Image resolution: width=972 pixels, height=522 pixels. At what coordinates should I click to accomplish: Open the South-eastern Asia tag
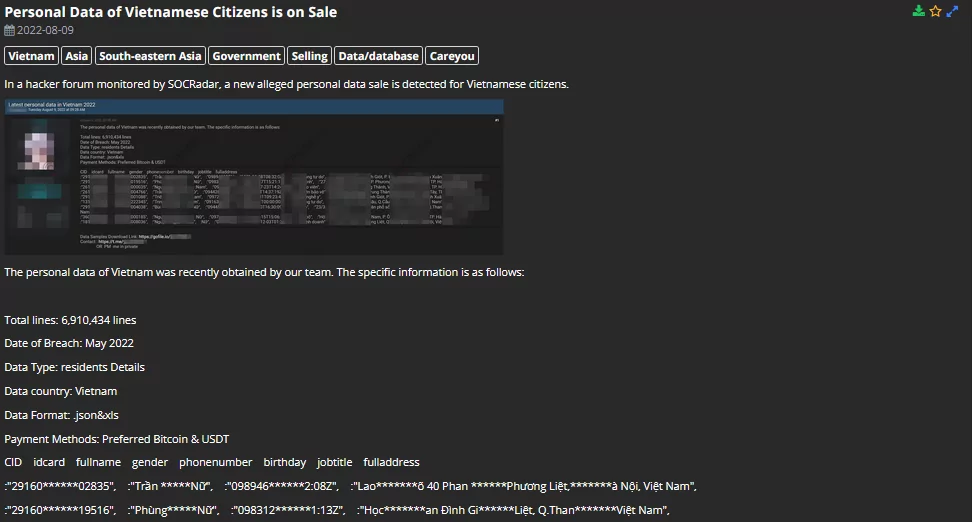coord(150,56)
